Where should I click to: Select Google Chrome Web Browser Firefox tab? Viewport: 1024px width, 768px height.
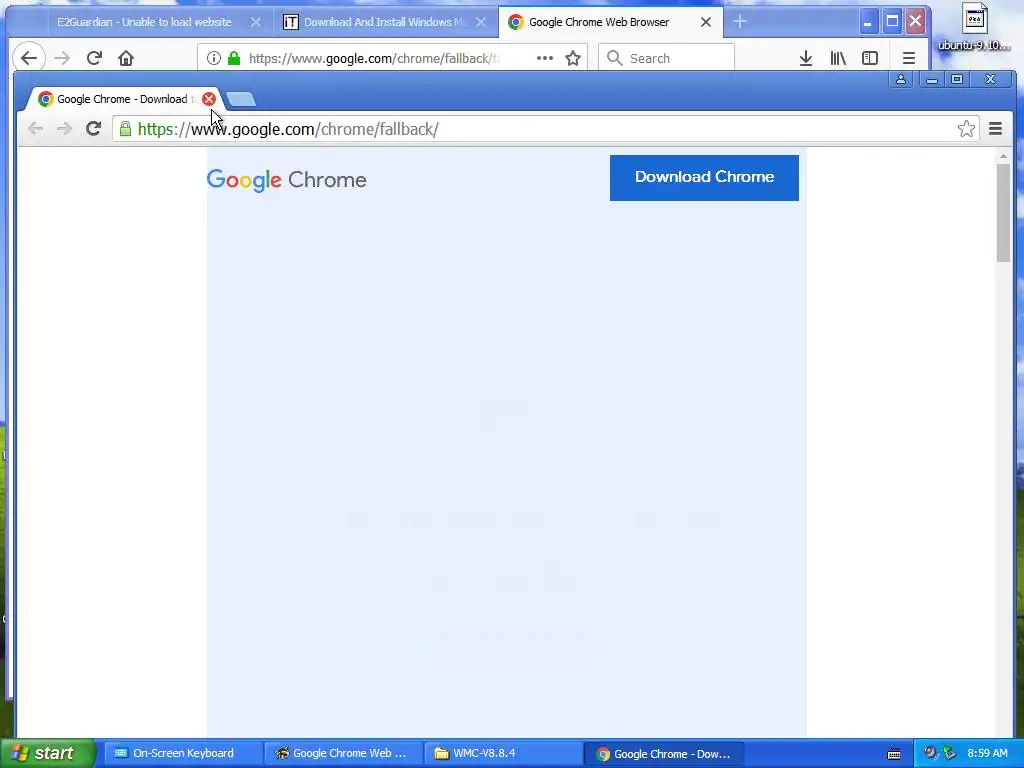pyautogui.click(x=599, y=22)
